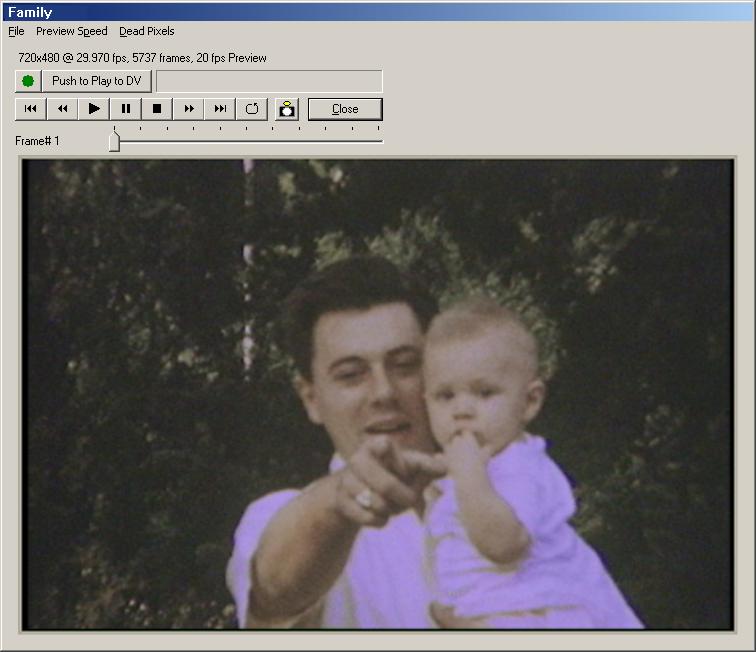Click Push to Play to DV

[x=96, y=81]
